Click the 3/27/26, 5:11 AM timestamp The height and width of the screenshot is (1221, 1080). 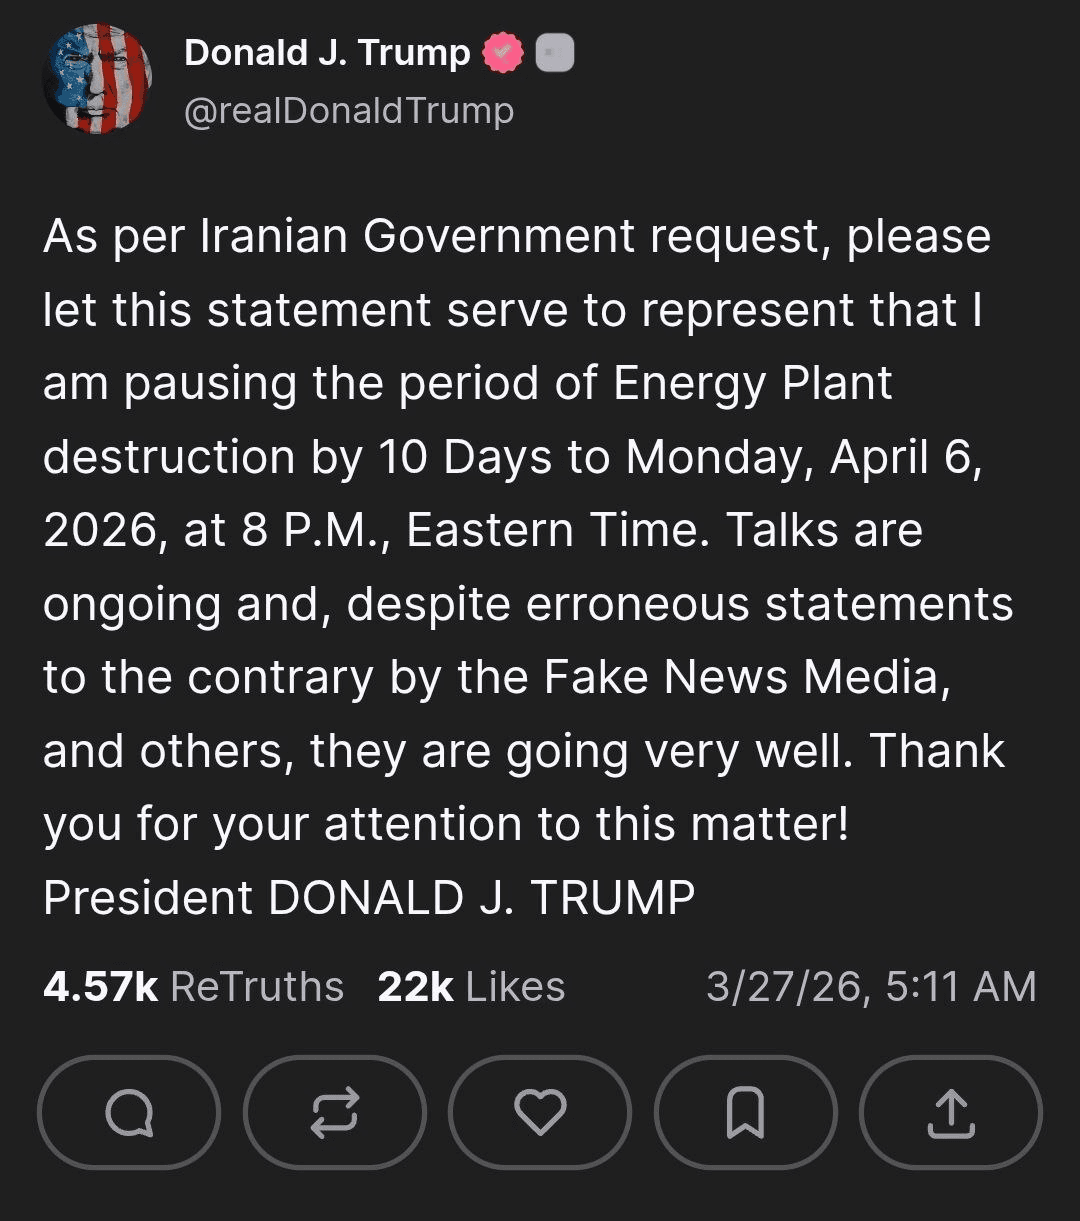[871, 987]
